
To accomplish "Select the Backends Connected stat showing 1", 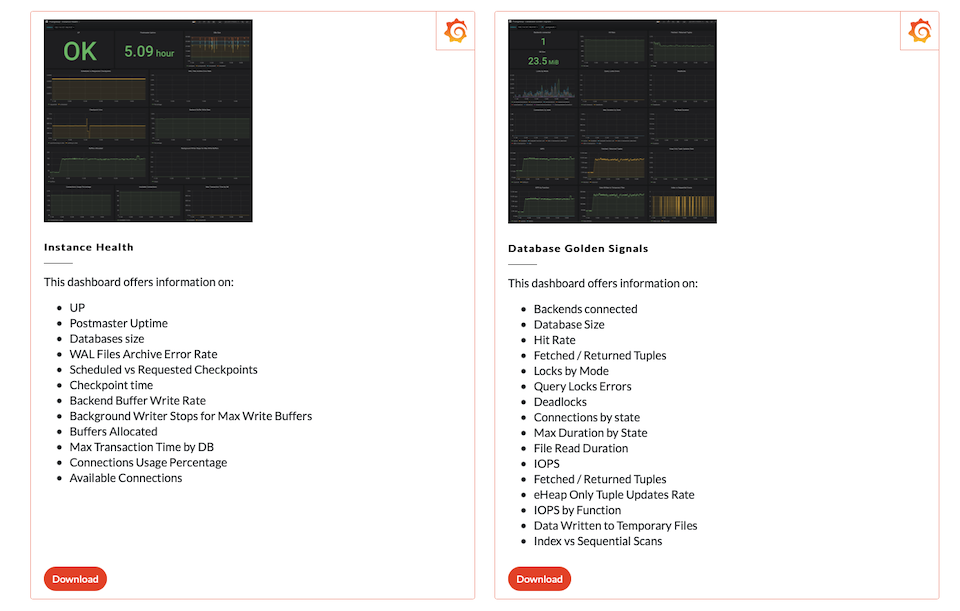I will 544,41.
